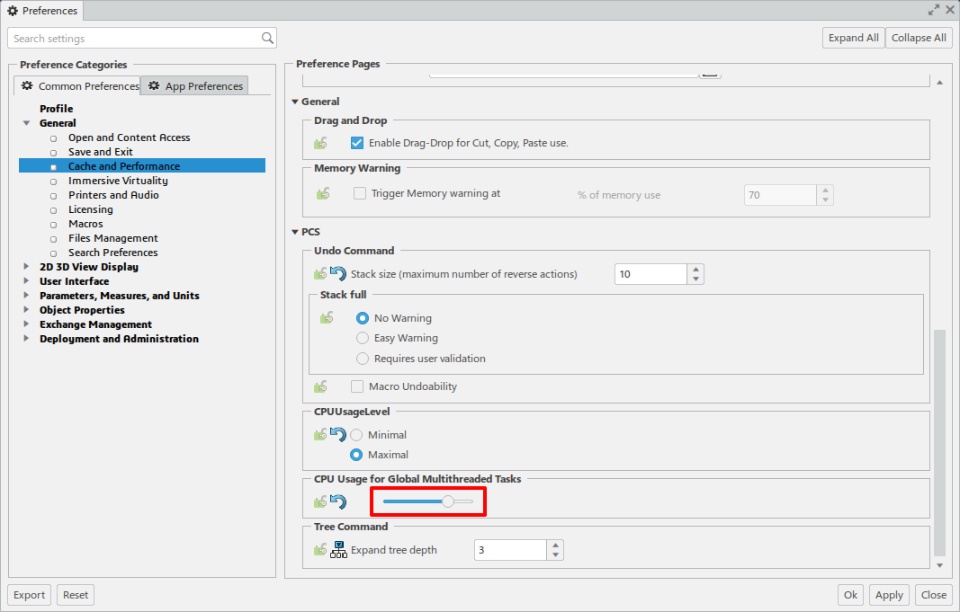Expand Object Properties category
Screen dimensions: 960x612
coord(26,310)
